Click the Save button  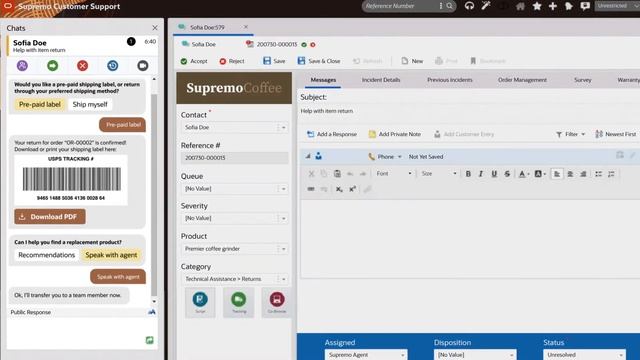[x=274, y=61]
